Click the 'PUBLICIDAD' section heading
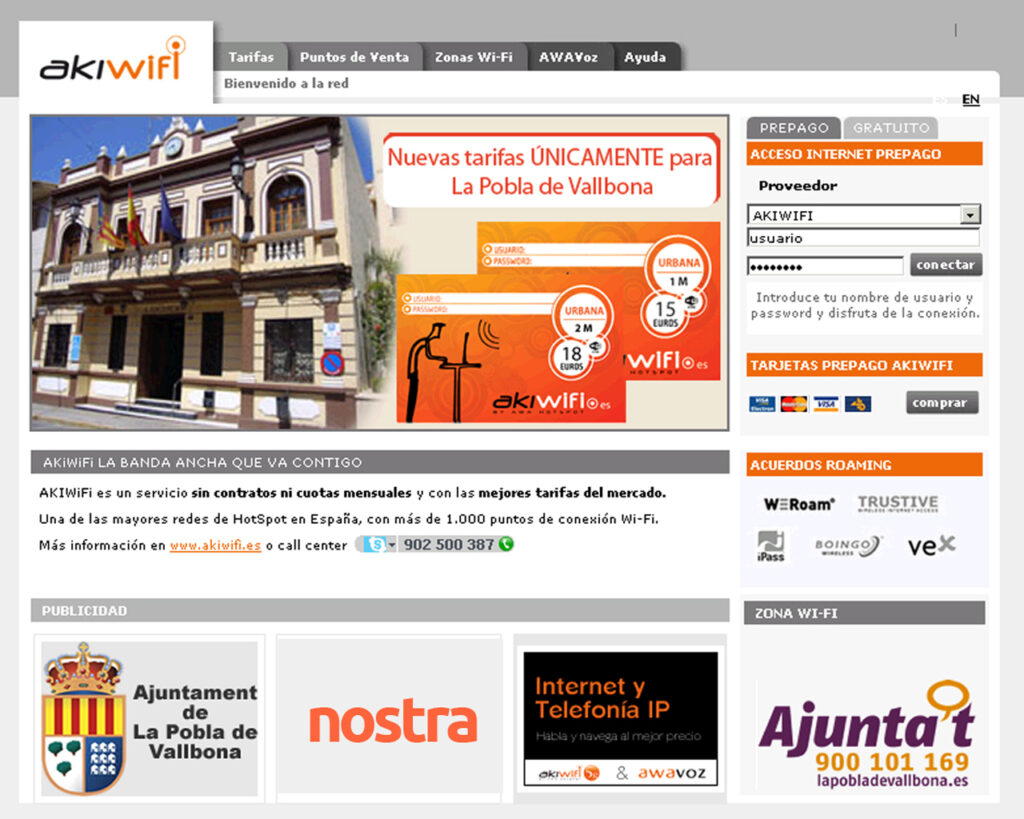Image resolution: width=1024 pixels, height=819 pixels. click(x=84, y=611)
